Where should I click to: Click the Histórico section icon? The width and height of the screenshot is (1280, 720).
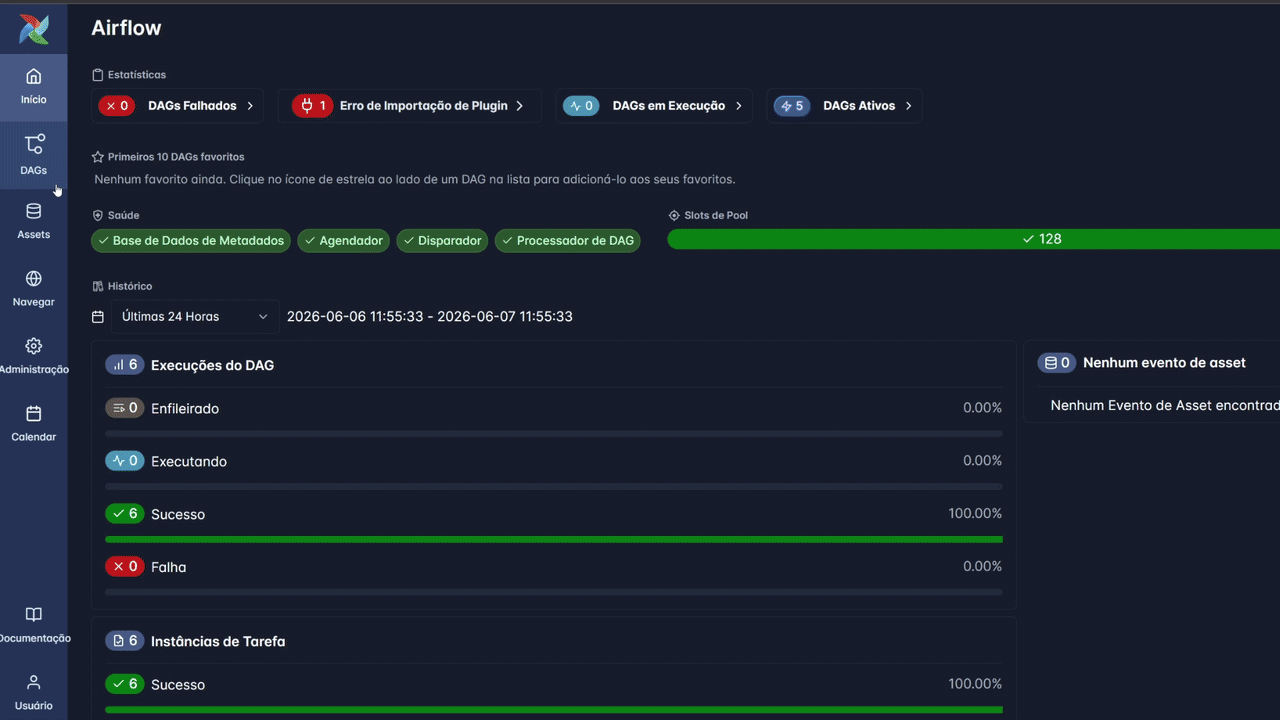98,286
